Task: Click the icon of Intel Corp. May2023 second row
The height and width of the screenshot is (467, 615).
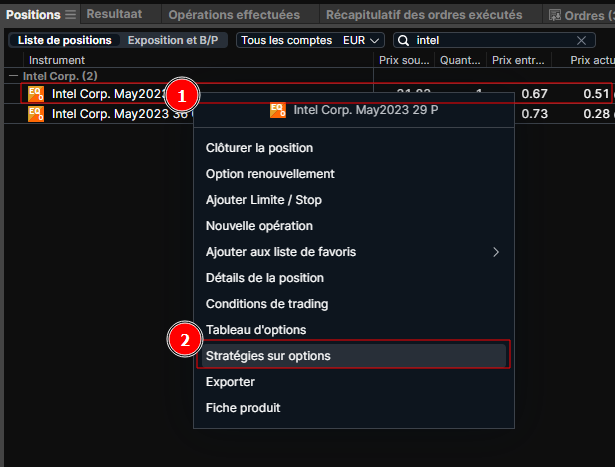Action: point(36,114)
